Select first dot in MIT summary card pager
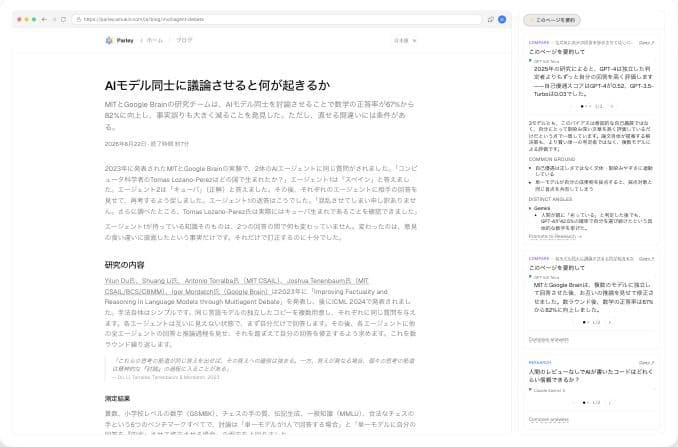678x447 pixels. 584,322
